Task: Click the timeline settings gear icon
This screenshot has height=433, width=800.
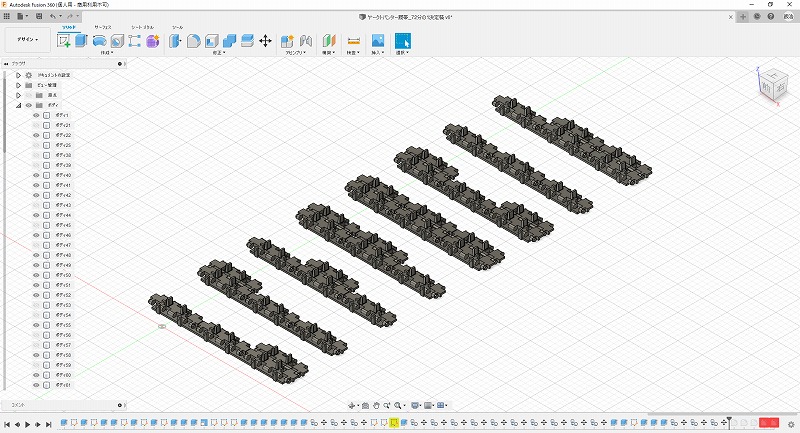Action: [791, 424]
